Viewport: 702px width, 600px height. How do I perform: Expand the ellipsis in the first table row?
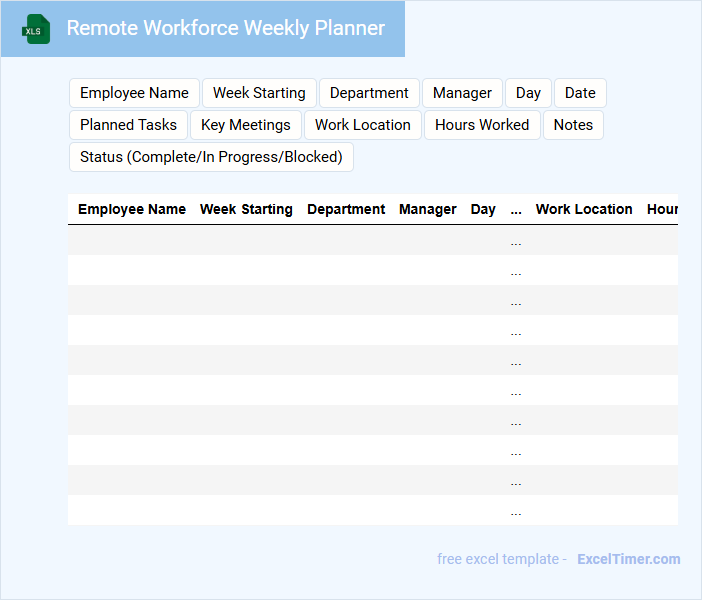coord(516,241)
